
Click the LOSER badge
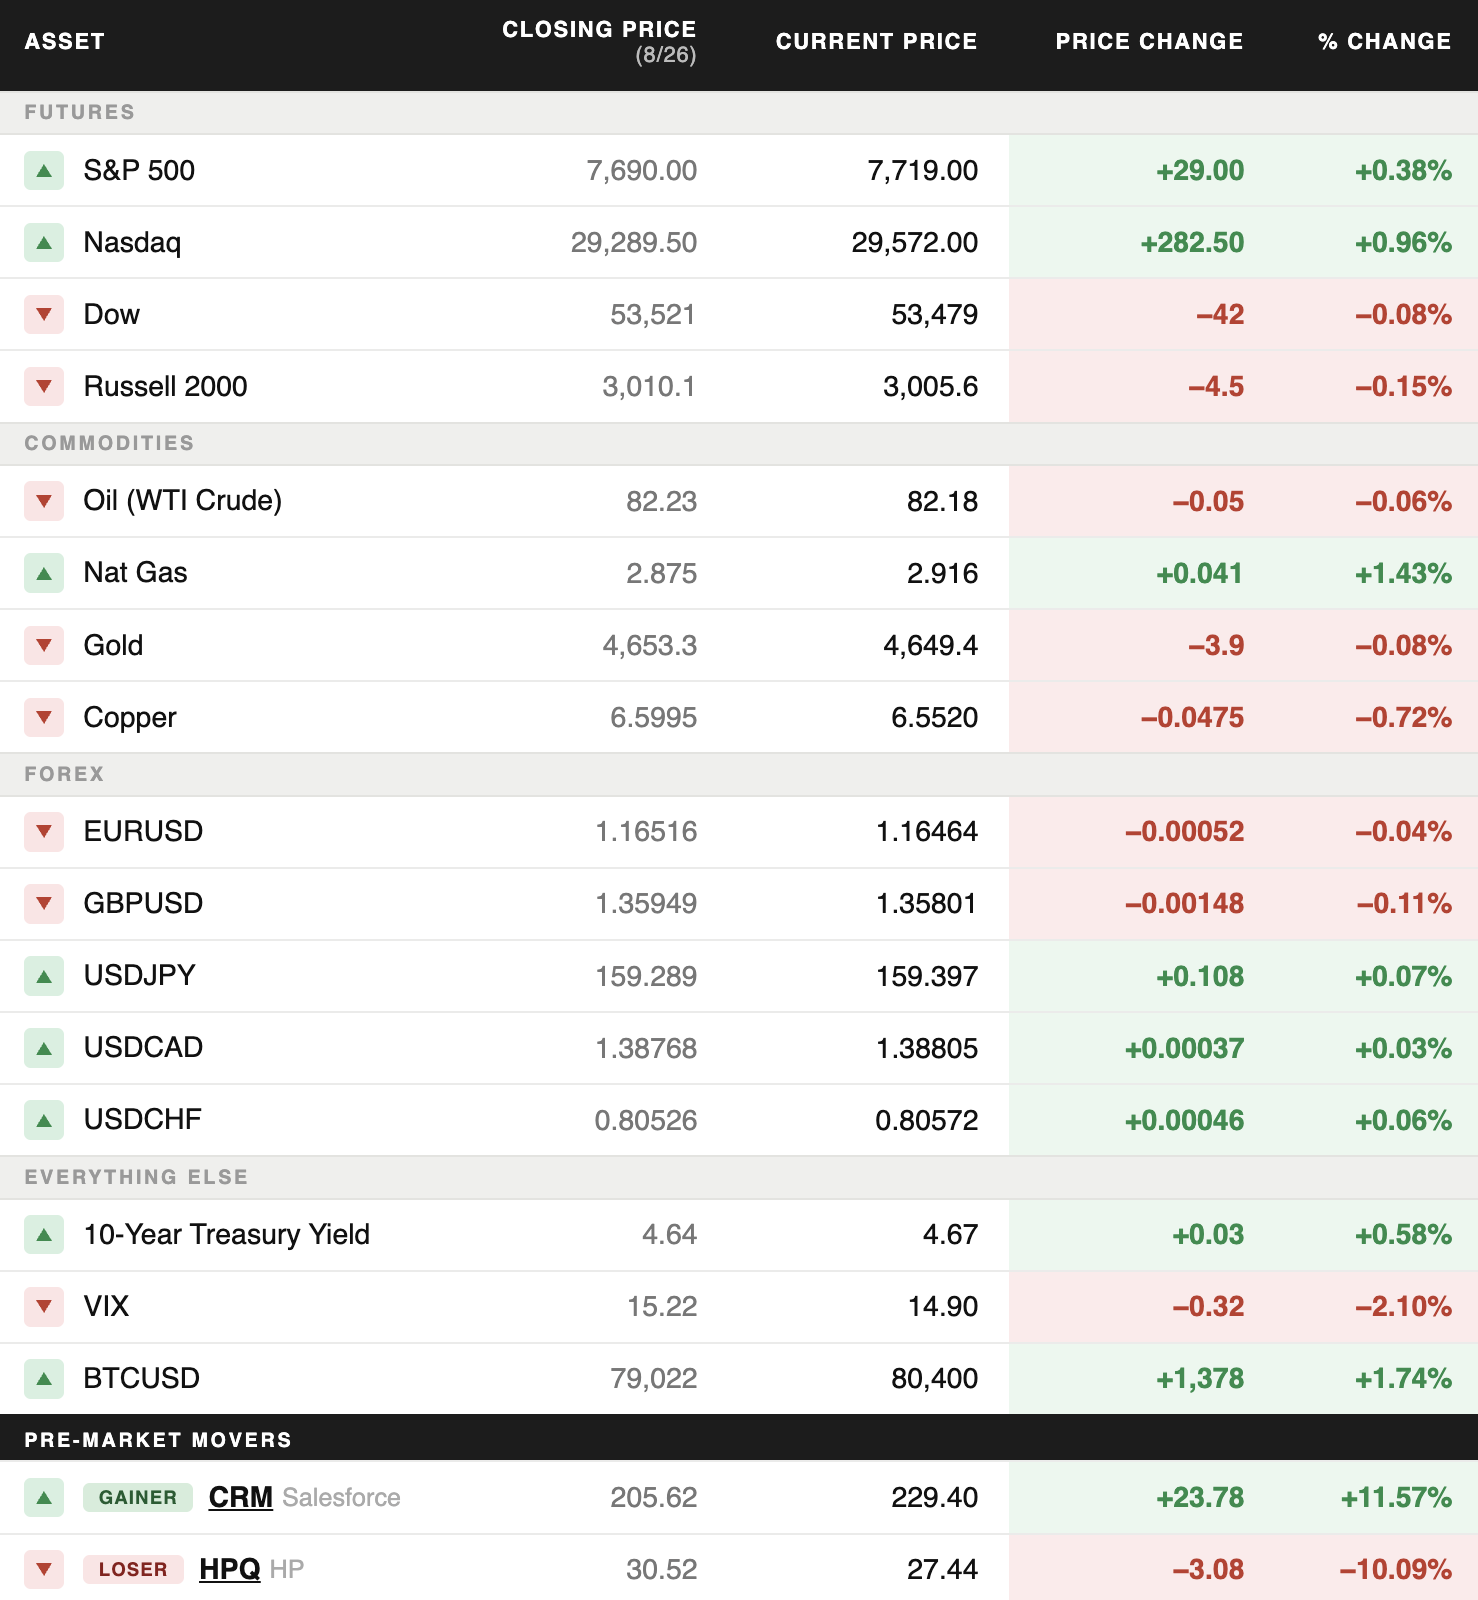133,1570
